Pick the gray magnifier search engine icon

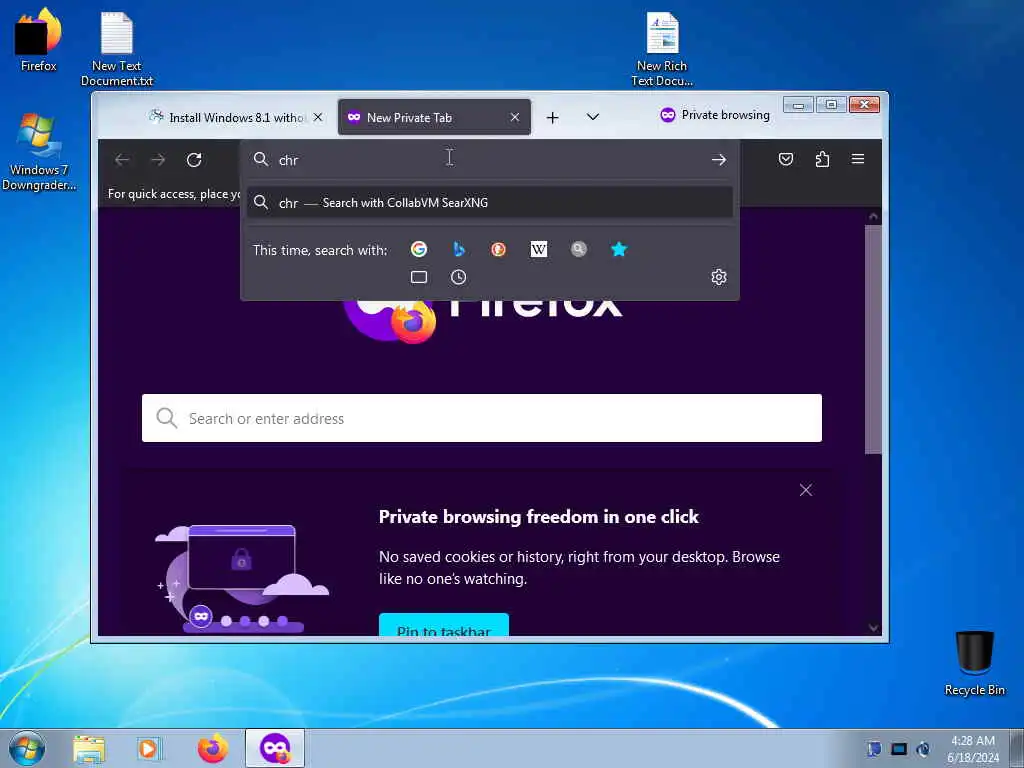pos(579,249)
